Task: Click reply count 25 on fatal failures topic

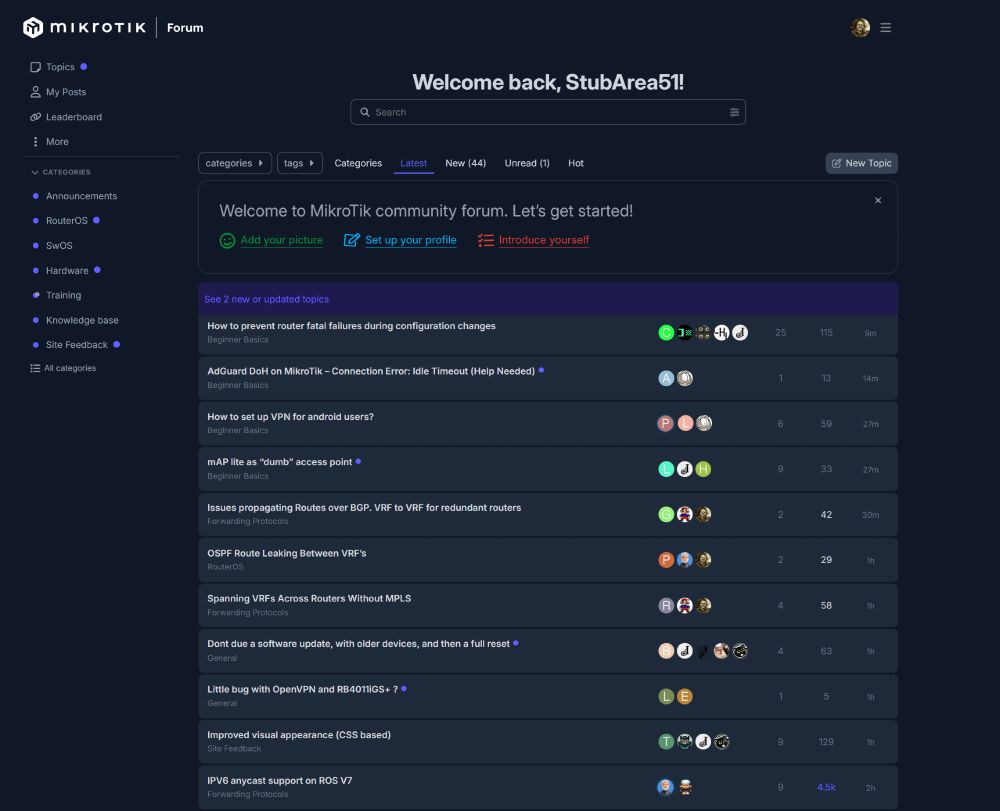Action: (781, 333)
